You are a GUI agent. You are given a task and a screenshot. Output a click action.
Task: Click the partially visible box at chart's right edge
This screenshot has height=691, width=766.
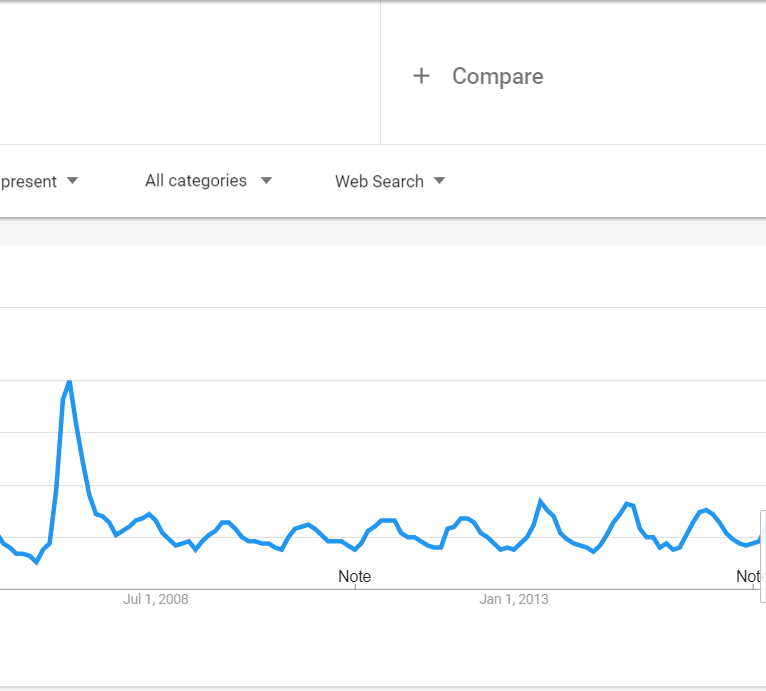(762, 555)
